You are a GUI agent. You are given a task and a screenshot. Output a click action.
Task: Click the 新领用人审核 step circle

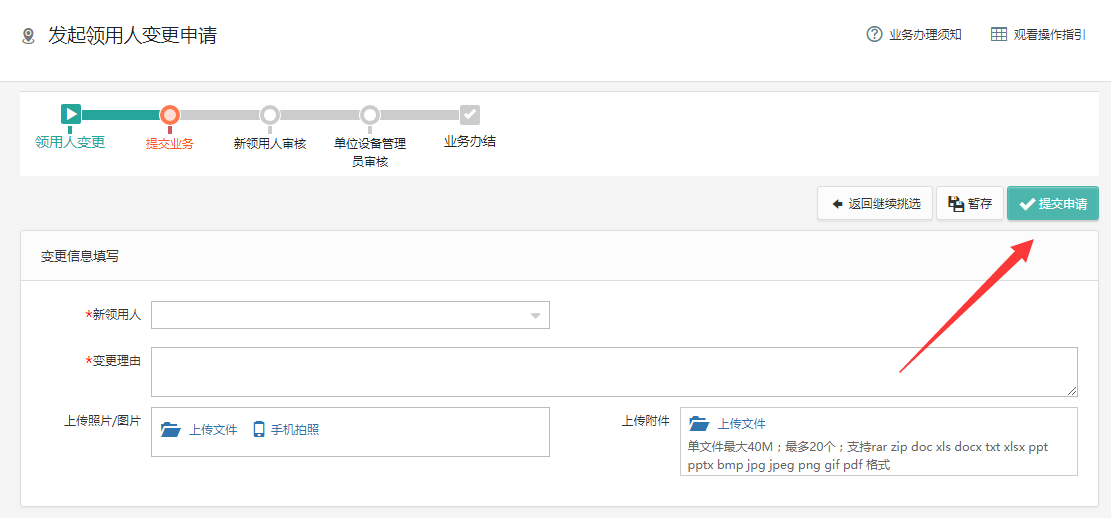tap(269, 115)
